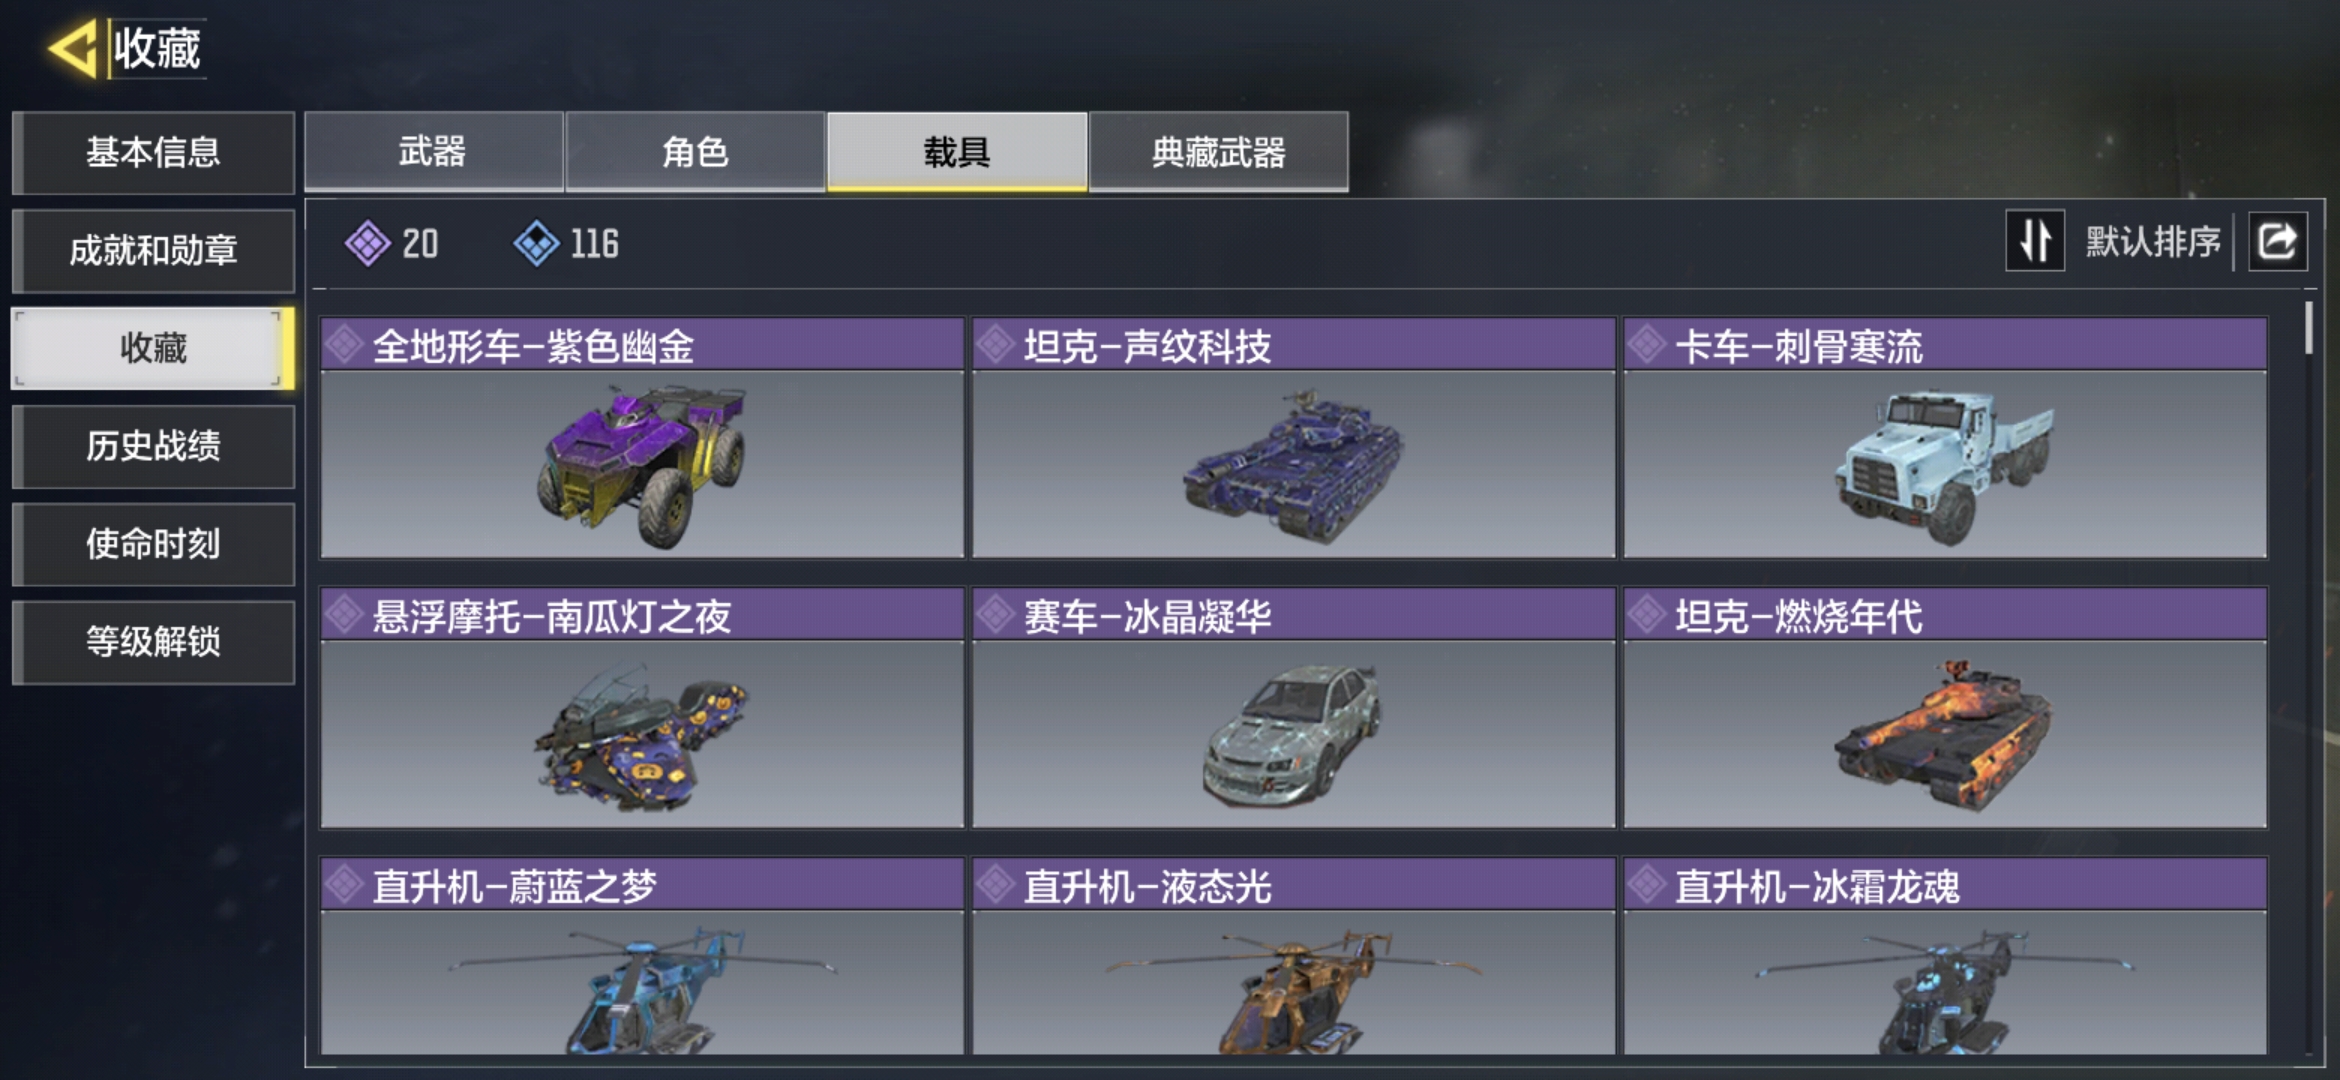Switch to the 武器 tab

click(433, 151)
